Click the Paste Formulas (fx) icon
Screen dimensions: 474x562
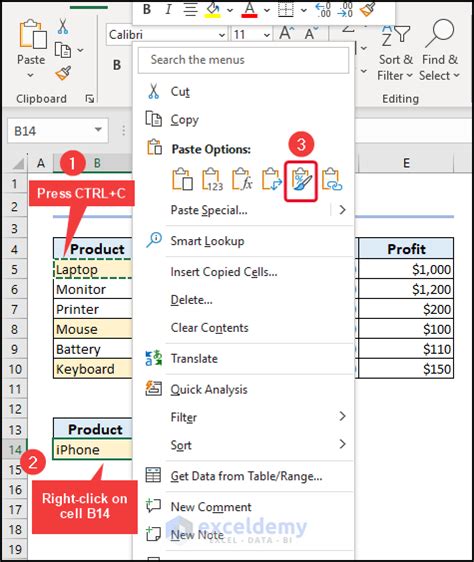point(242,179)
